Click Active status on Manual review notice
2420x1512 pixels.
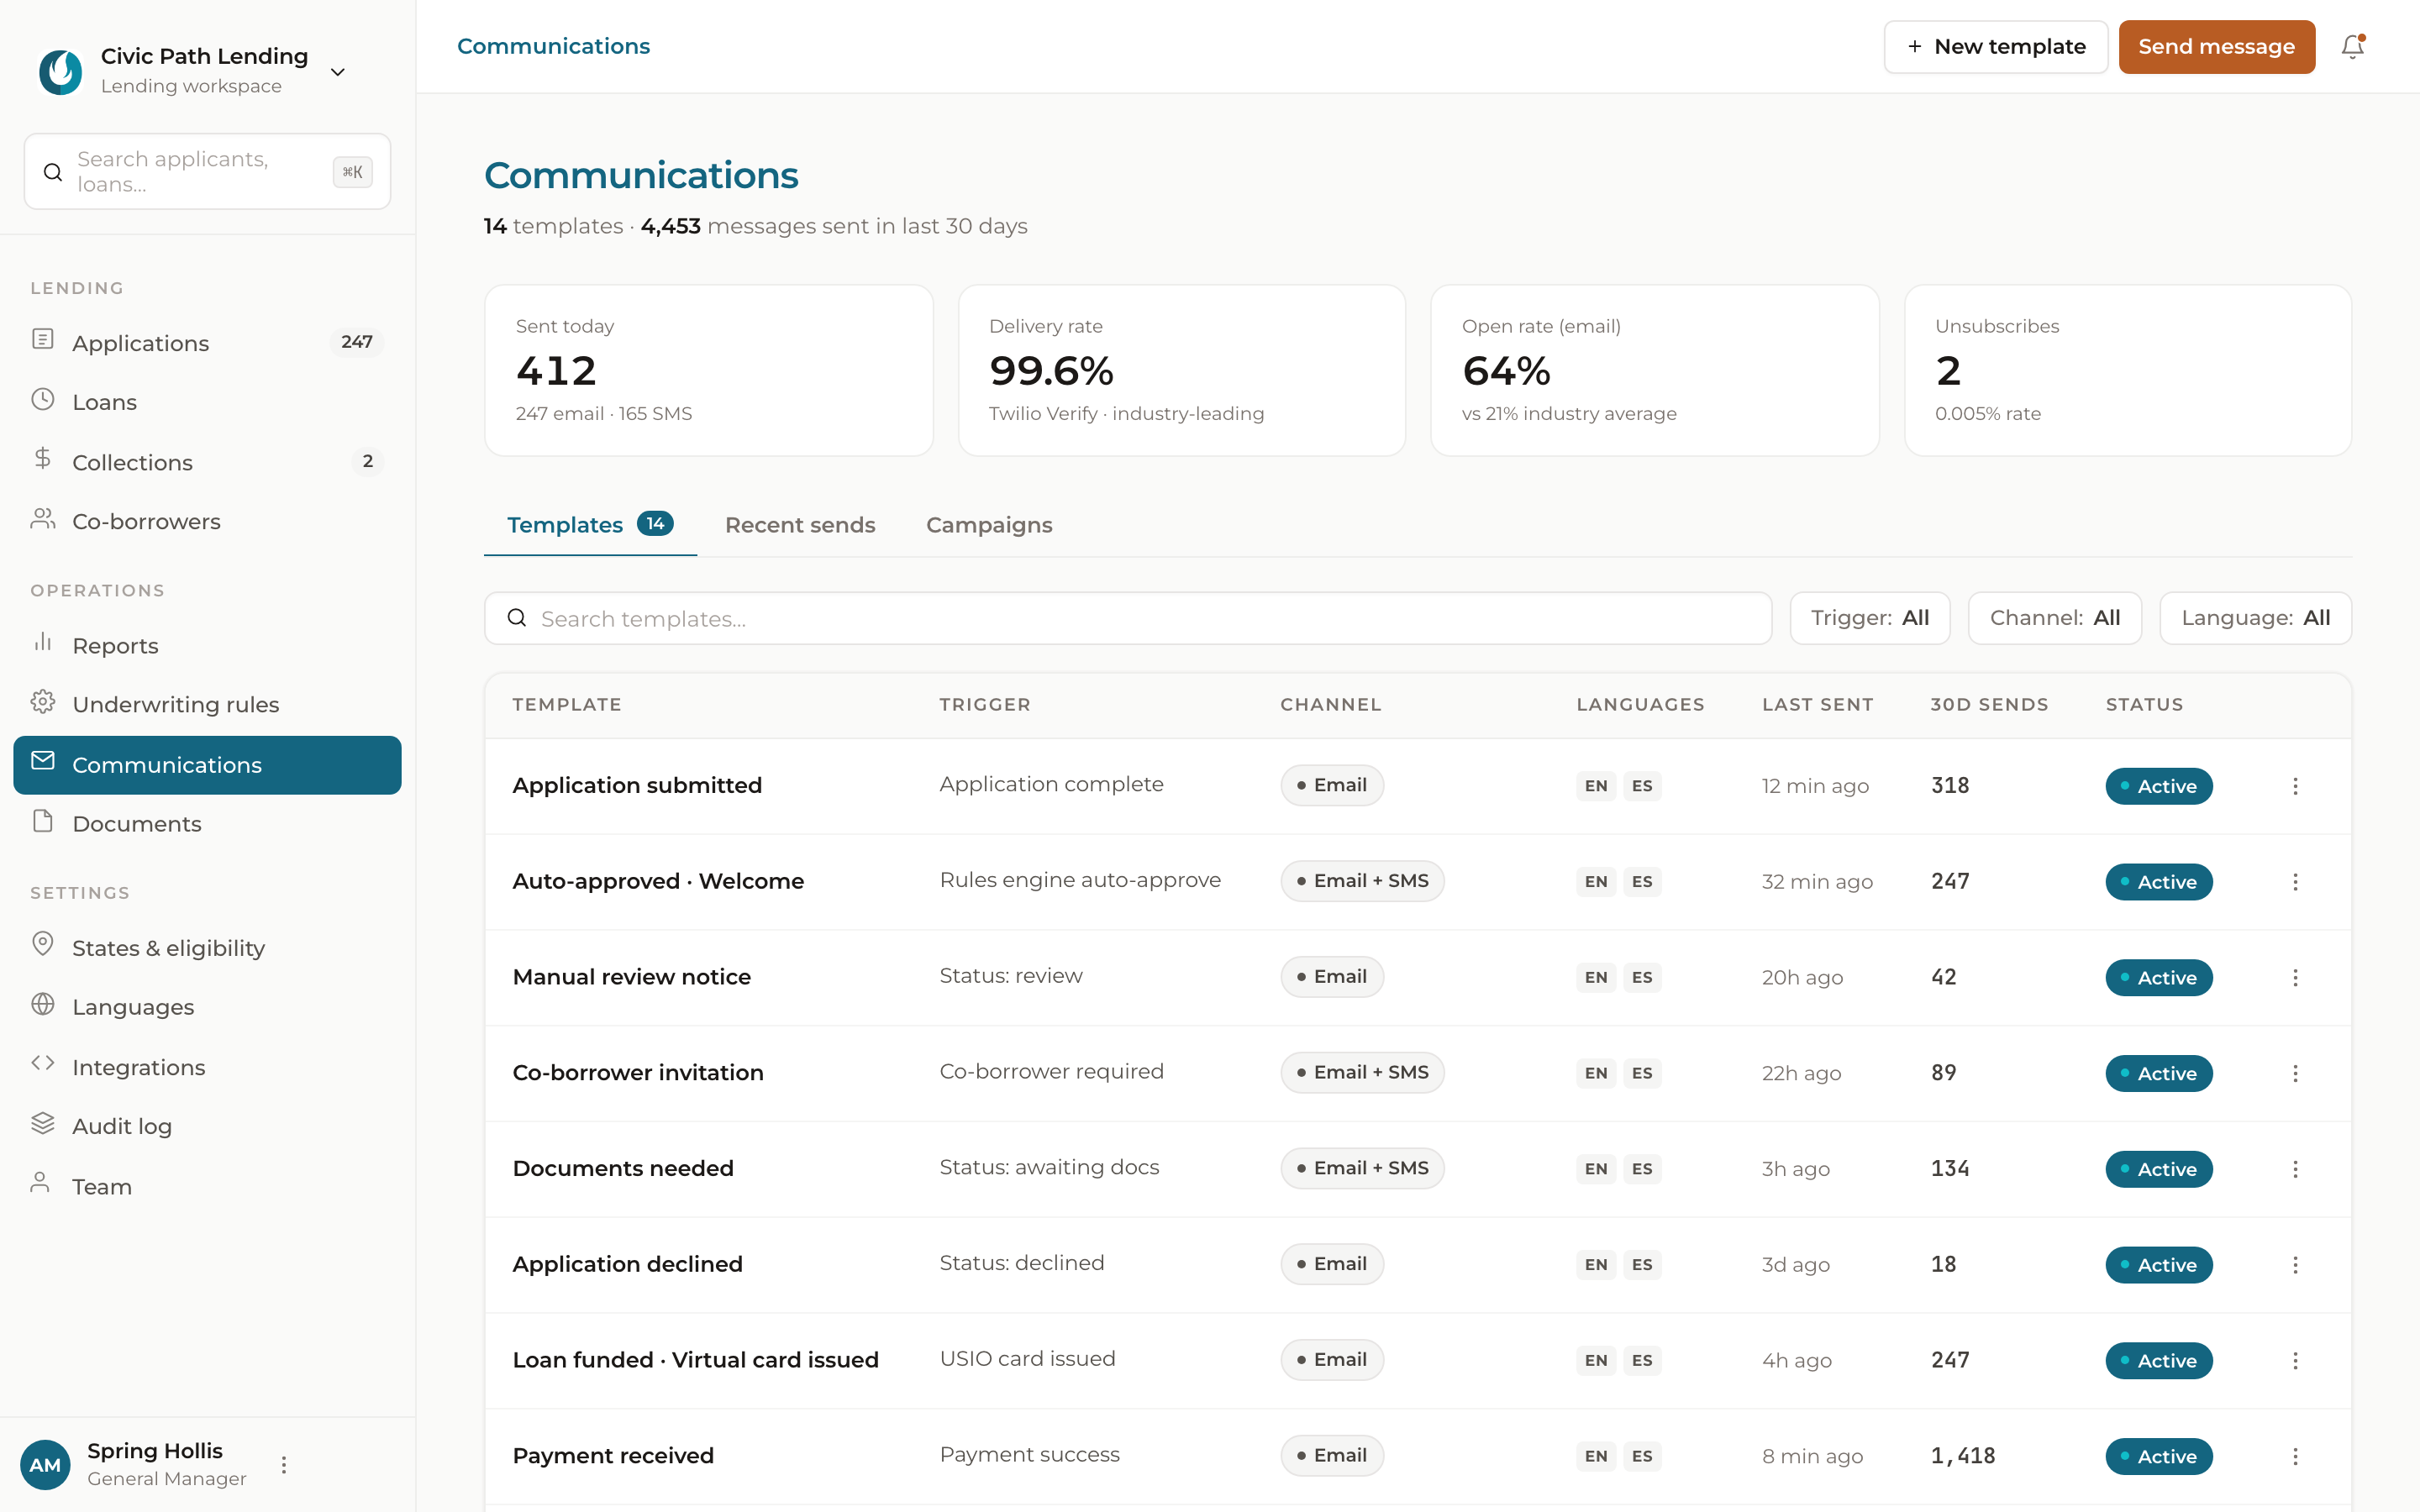(x=2158, y=978)
